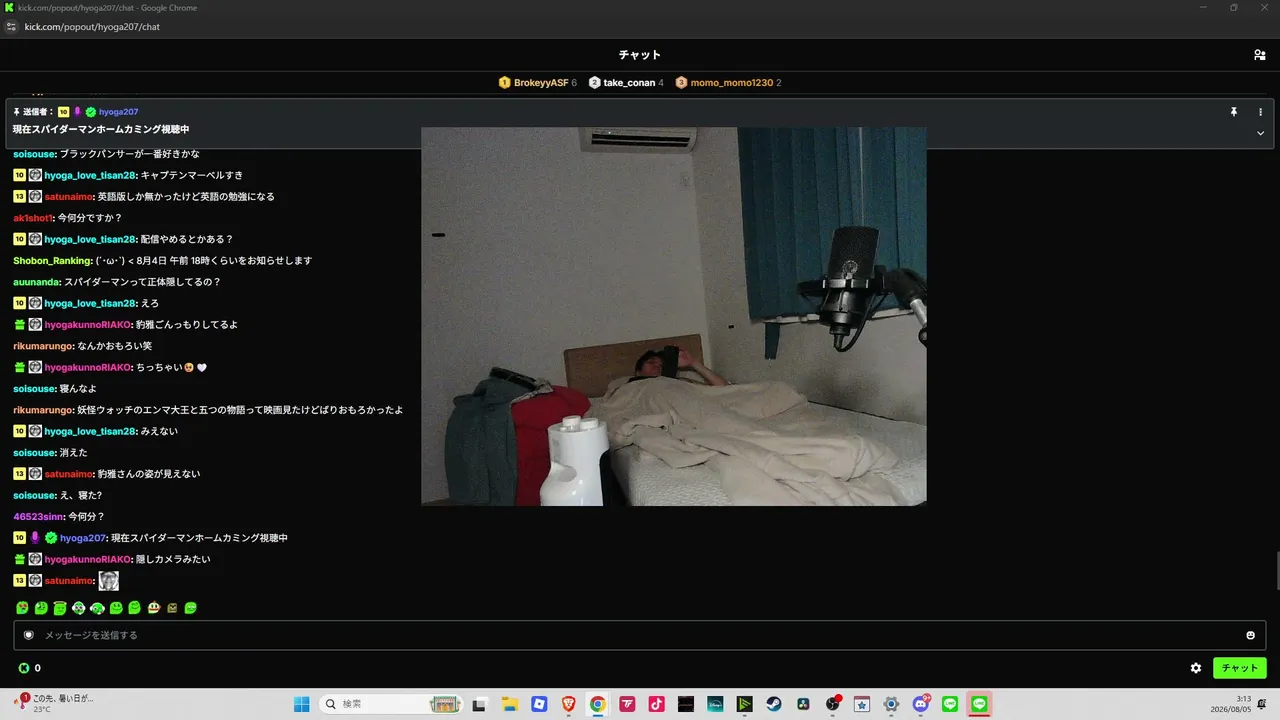
Task: Insert the orange-hat smiling emote
Action: pos(153,608)
